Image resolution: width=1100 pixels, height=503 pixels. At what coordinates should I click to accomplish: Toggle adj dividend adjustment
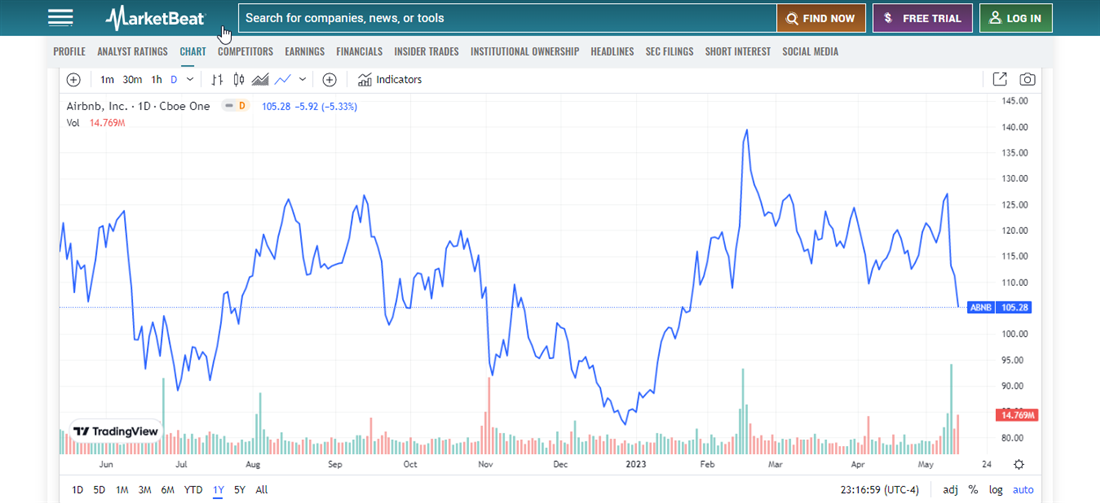[950, 490]
